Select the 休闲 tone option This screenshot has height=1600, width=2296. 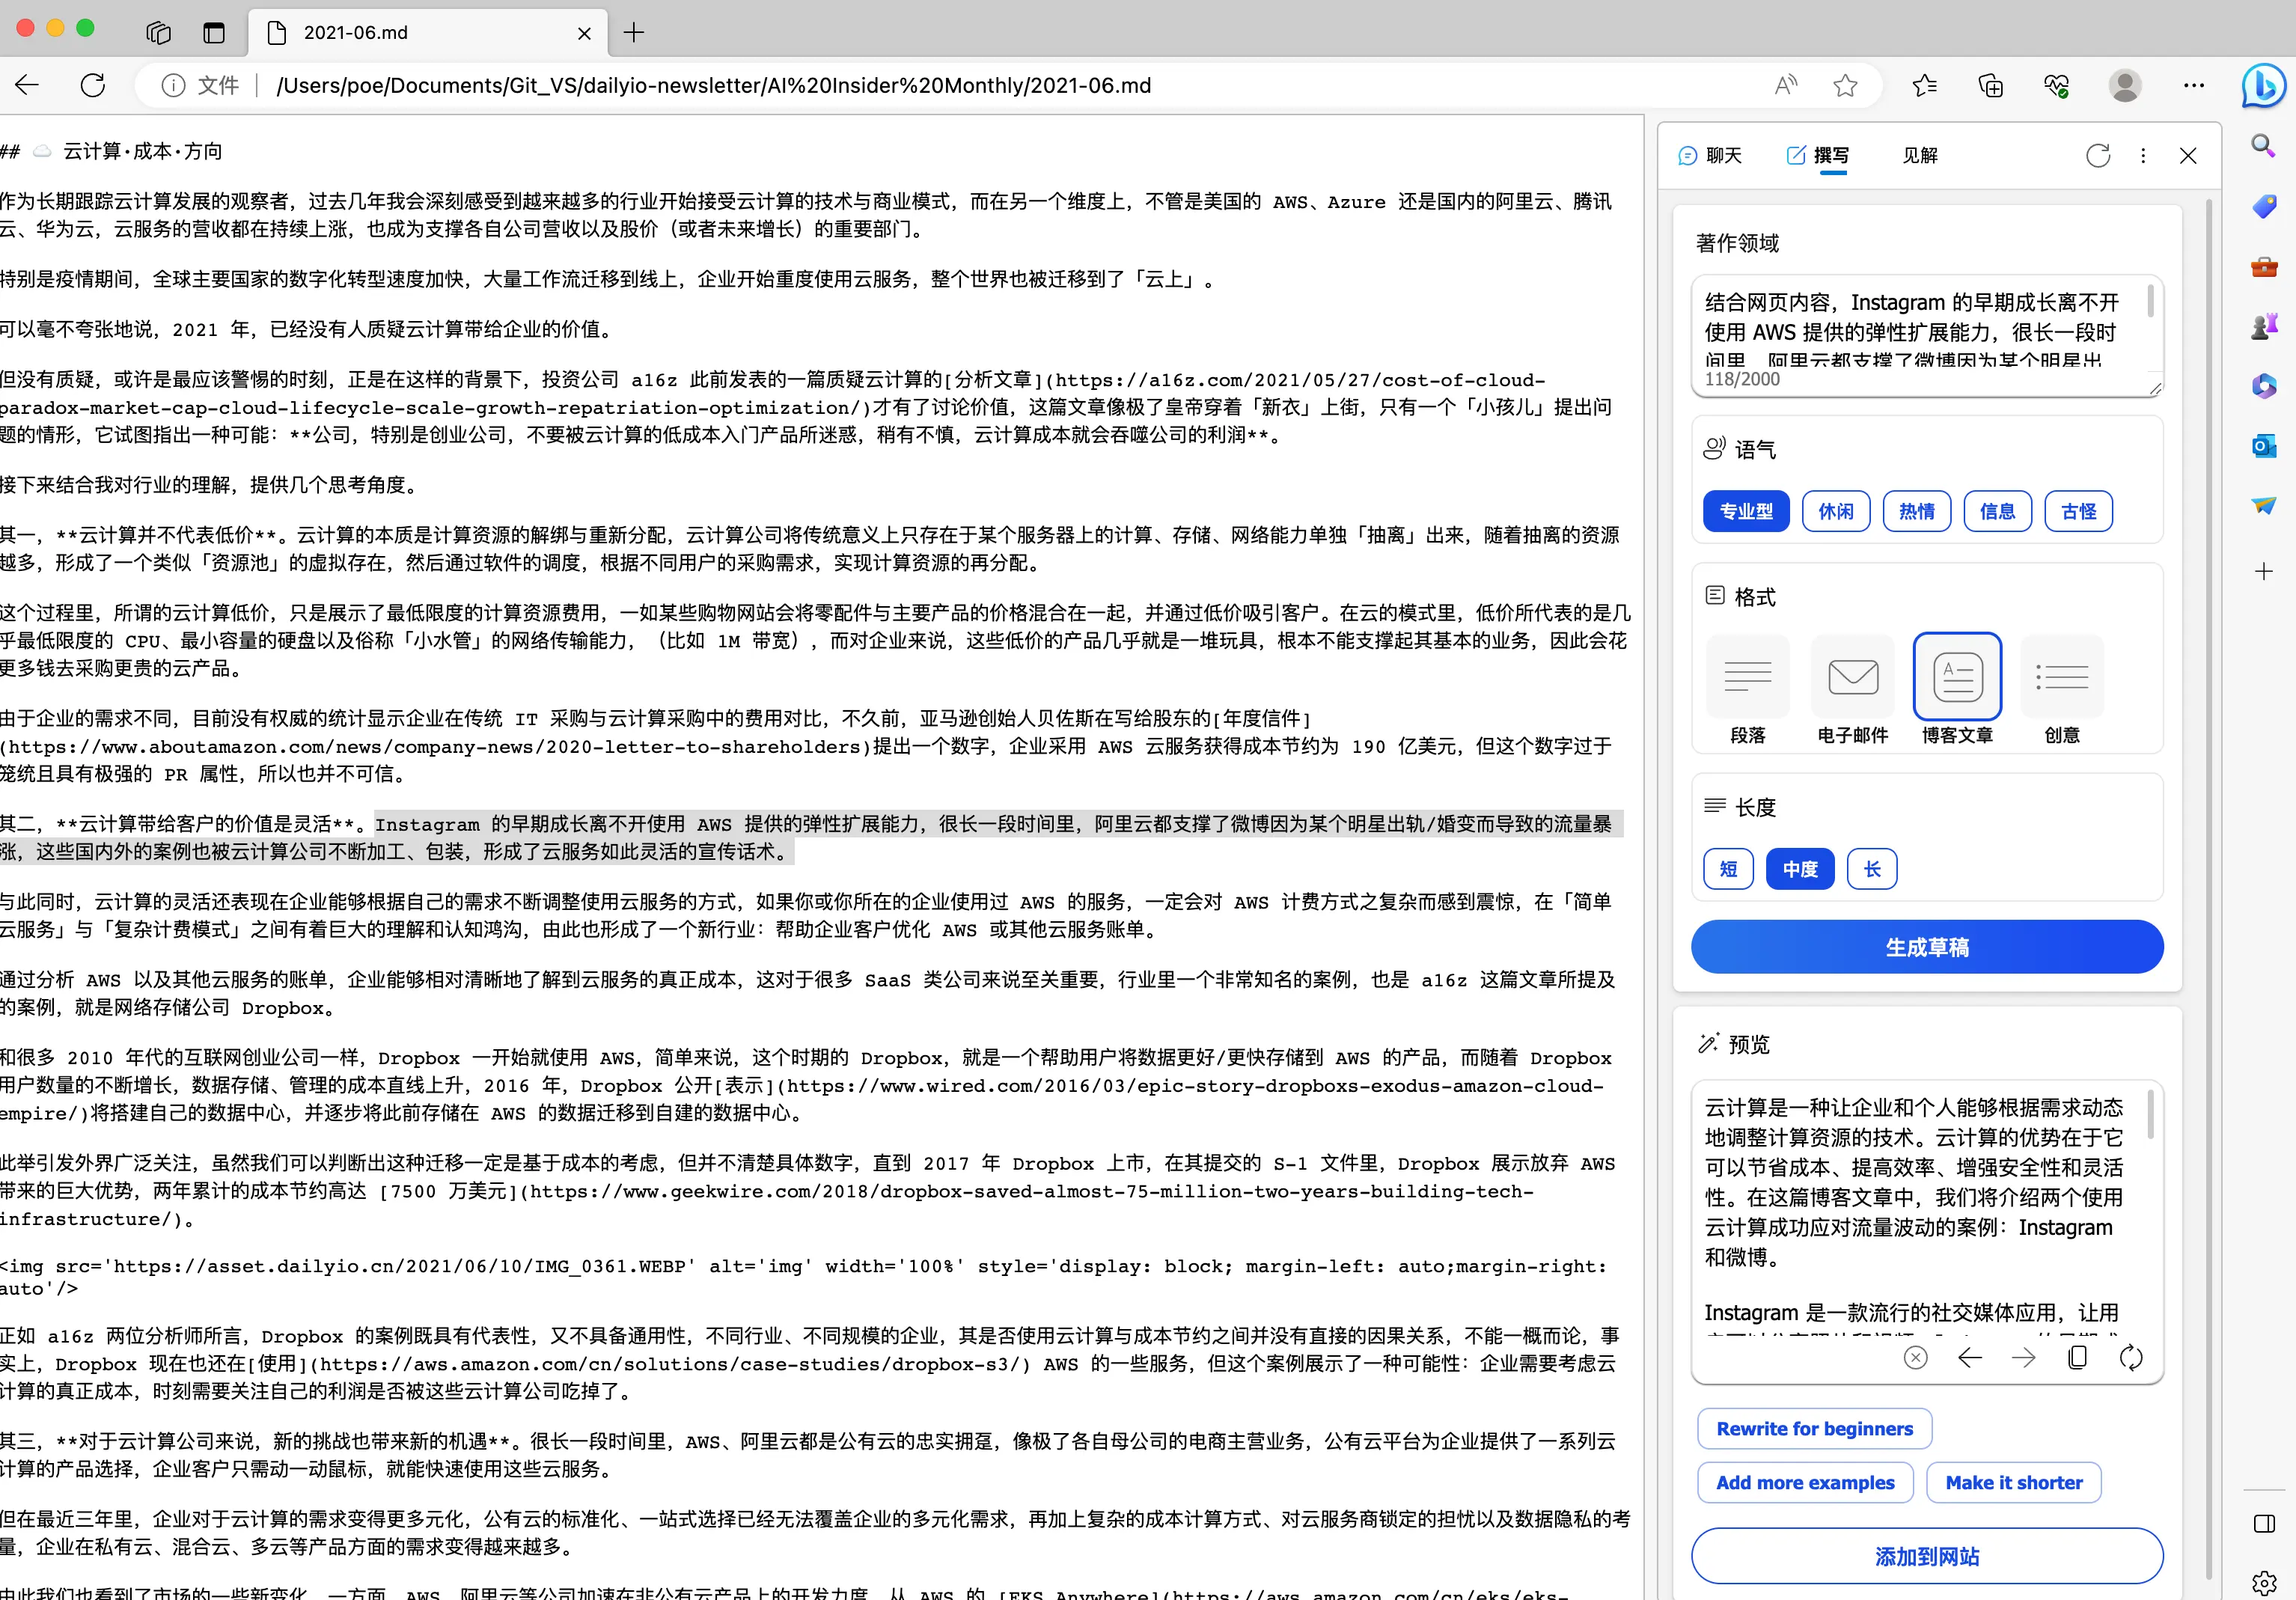coord(1835,511)
